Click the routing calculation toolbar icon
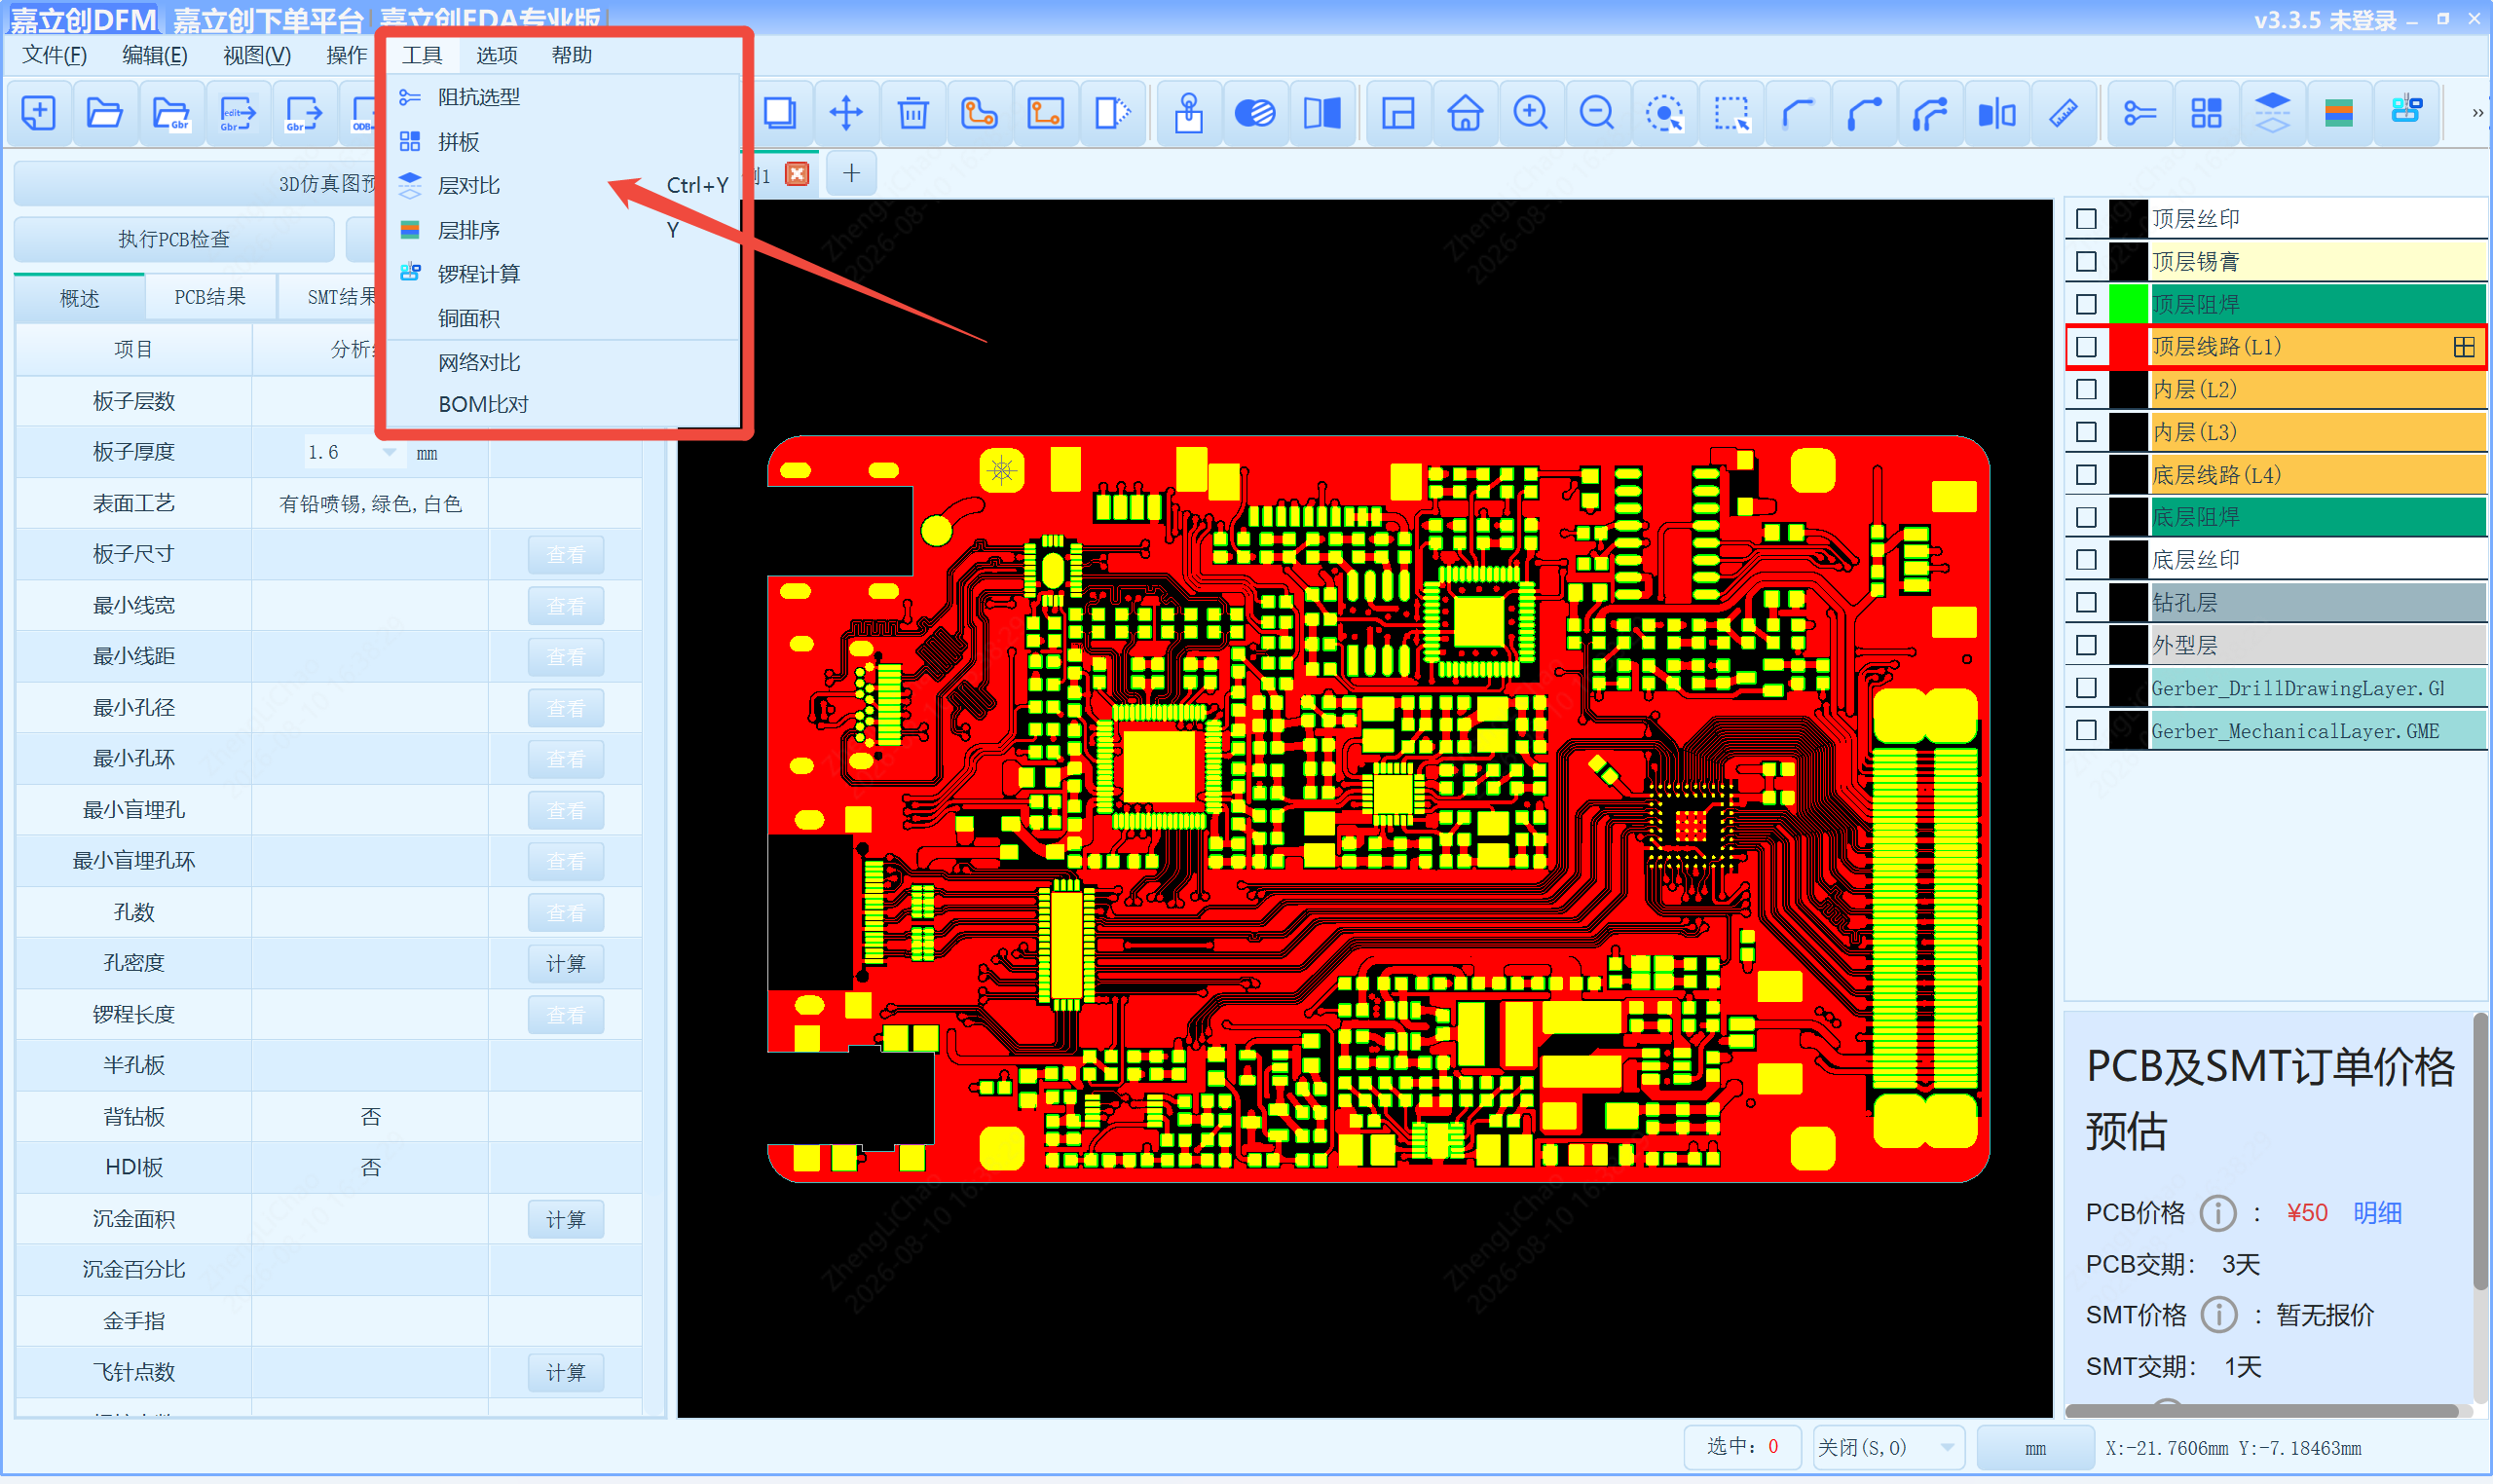 coord(2406,113)
